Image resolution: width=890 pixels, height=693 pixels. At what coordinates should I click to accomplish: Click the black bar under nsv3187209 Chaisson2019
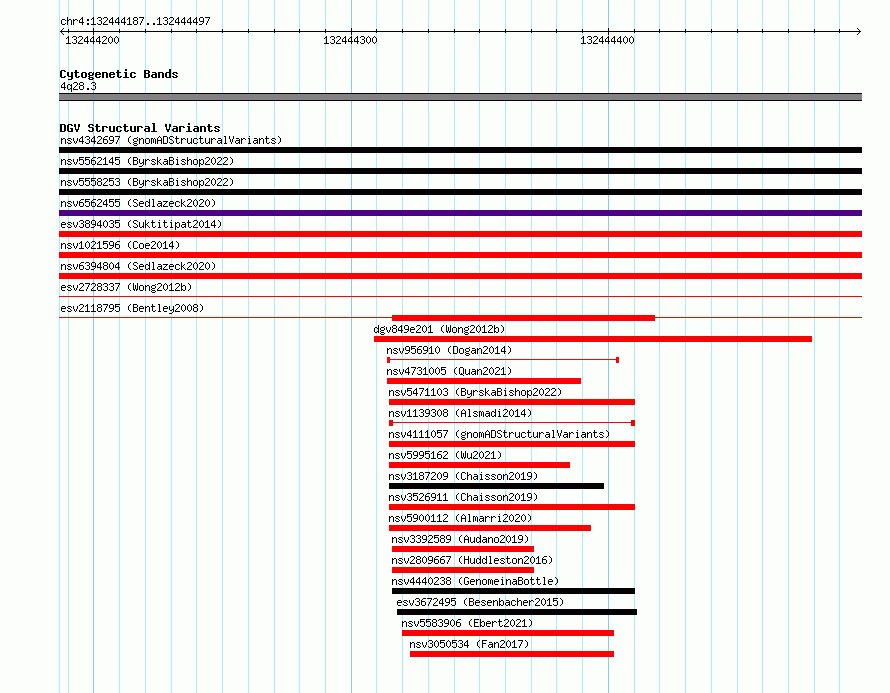click(x=496, y=486)
